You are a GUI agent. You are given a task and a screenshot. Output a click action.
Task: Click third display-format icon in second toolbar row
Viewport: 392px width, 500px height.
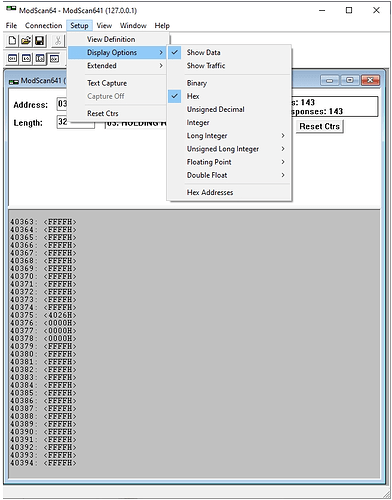40,59
